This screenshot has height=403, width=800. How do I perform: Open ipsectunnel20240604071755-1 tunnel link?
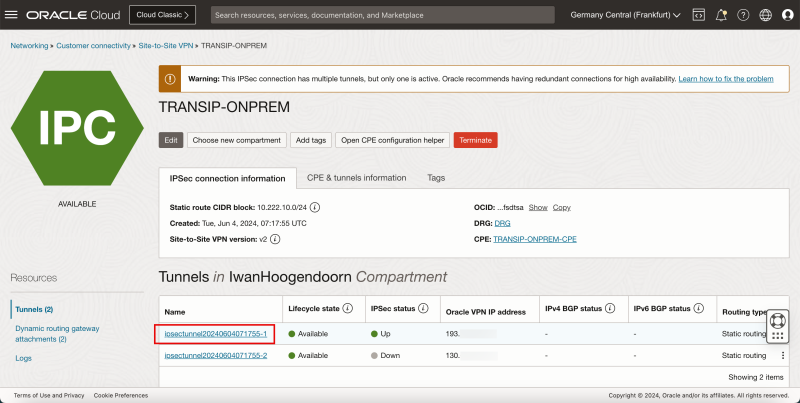[x=216, y=333]
